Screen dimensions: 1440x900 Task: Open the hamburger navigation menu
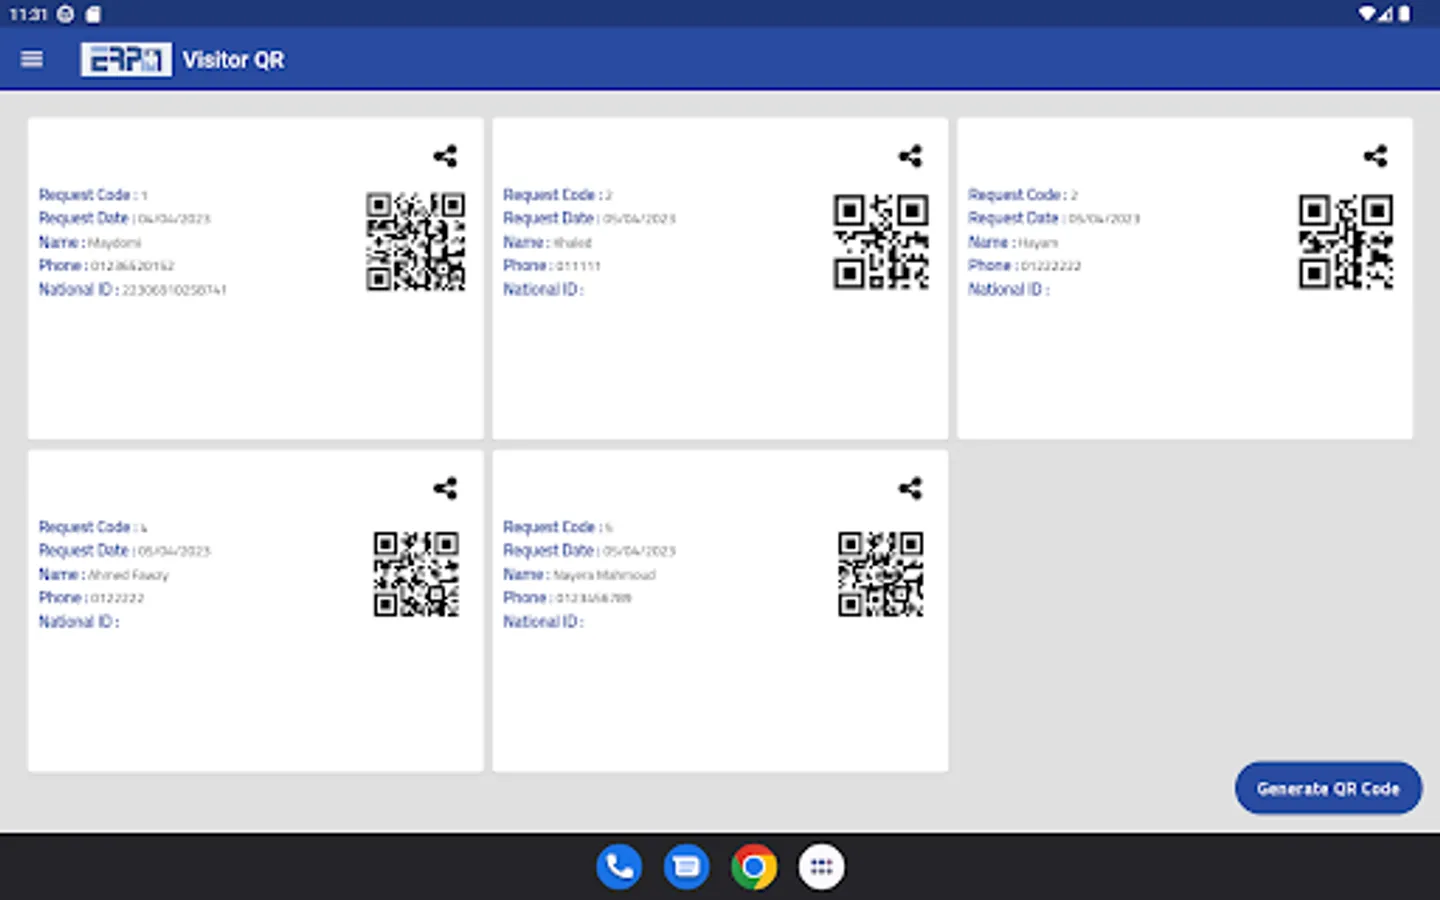pos(32,59)
